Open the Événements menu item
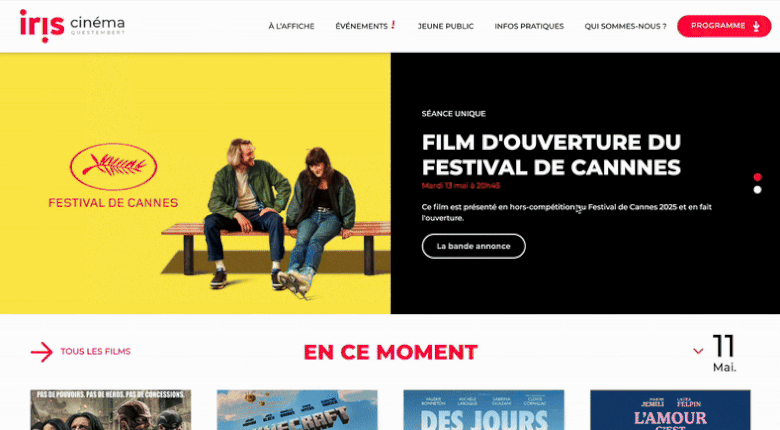Screen dimensions: 780x430 point(361,26)
